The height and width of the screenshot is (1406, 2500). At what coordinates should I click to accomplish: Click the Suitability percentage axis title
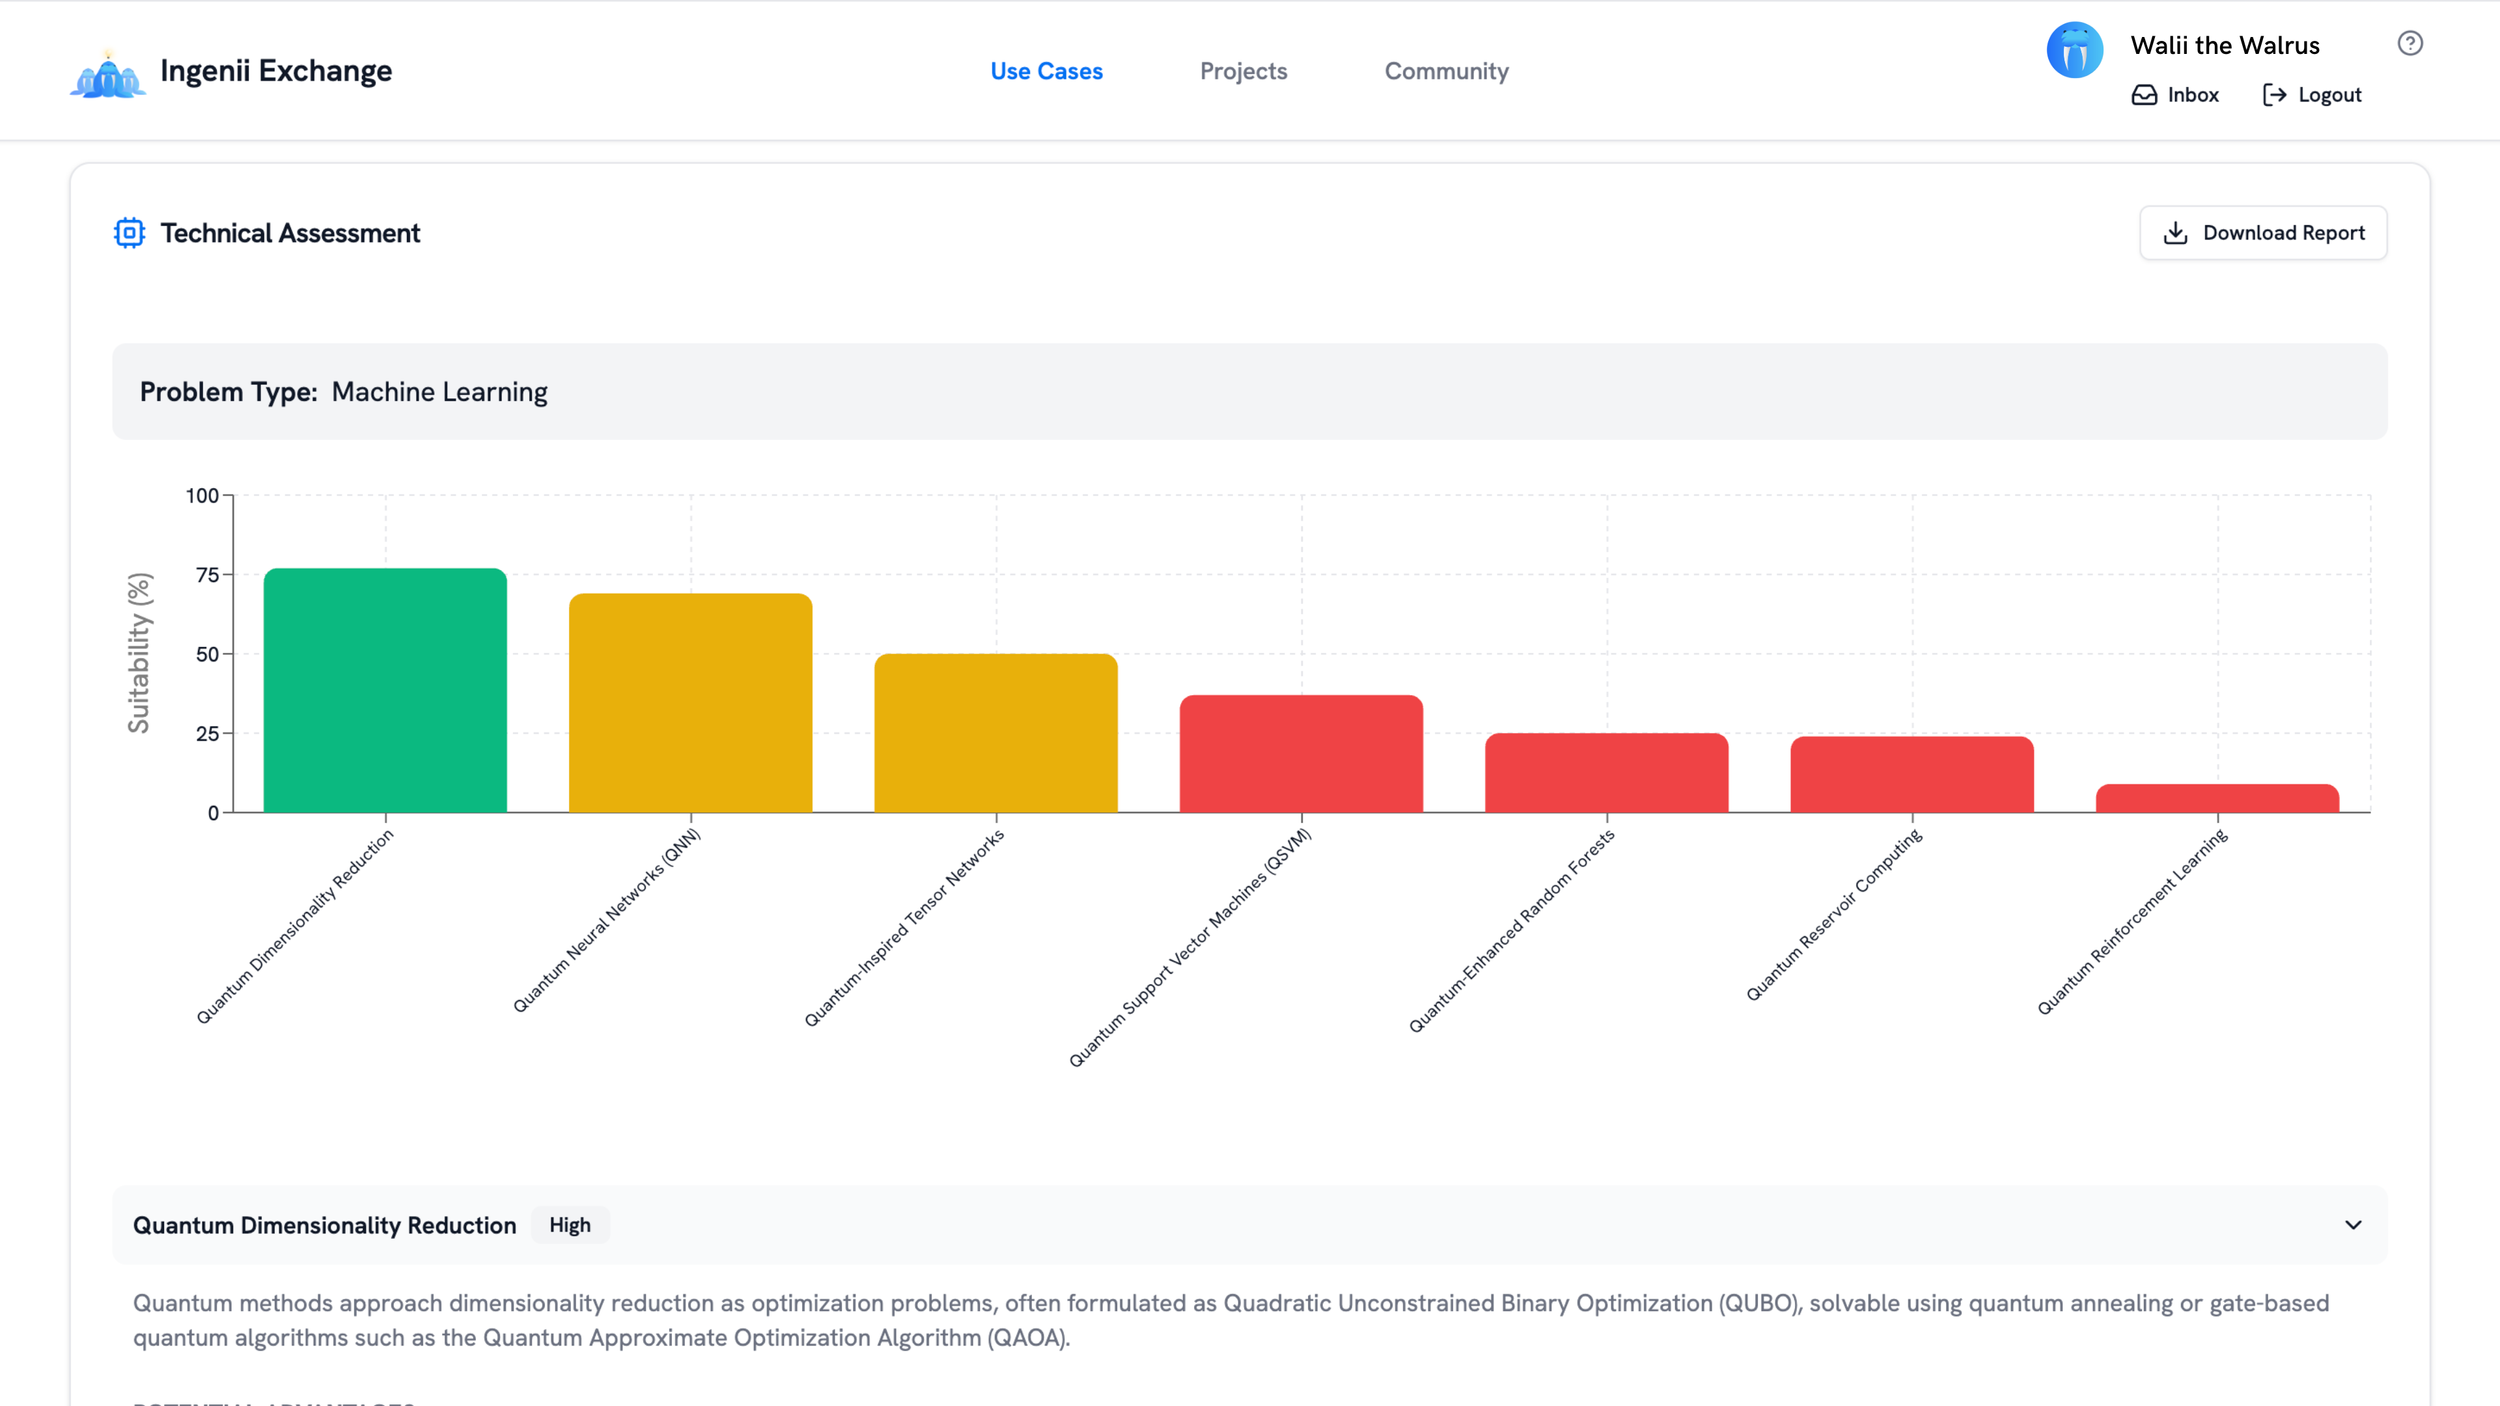[140, 653]
